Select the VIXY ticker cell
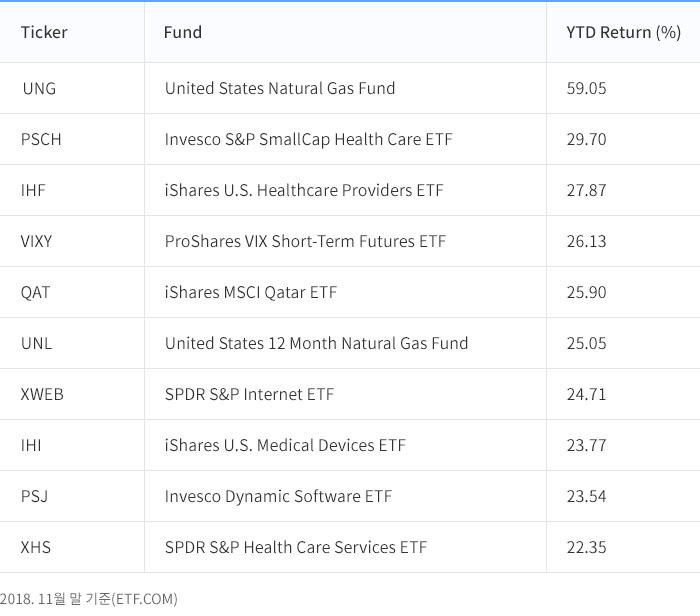Image resolution: width=700 pixels, height=616 pixels. tap(37, 241)
